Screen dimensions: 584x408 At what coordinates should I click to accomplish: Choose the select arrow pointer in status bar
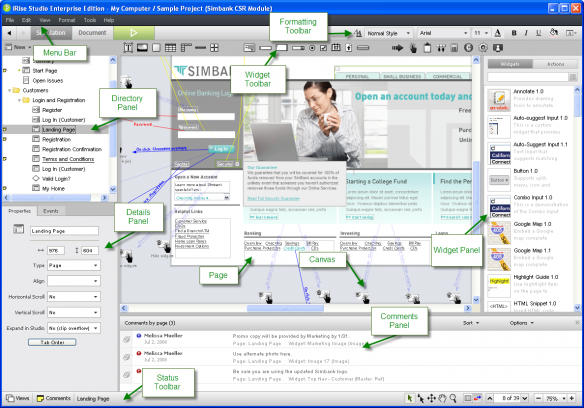coord(410,398)
